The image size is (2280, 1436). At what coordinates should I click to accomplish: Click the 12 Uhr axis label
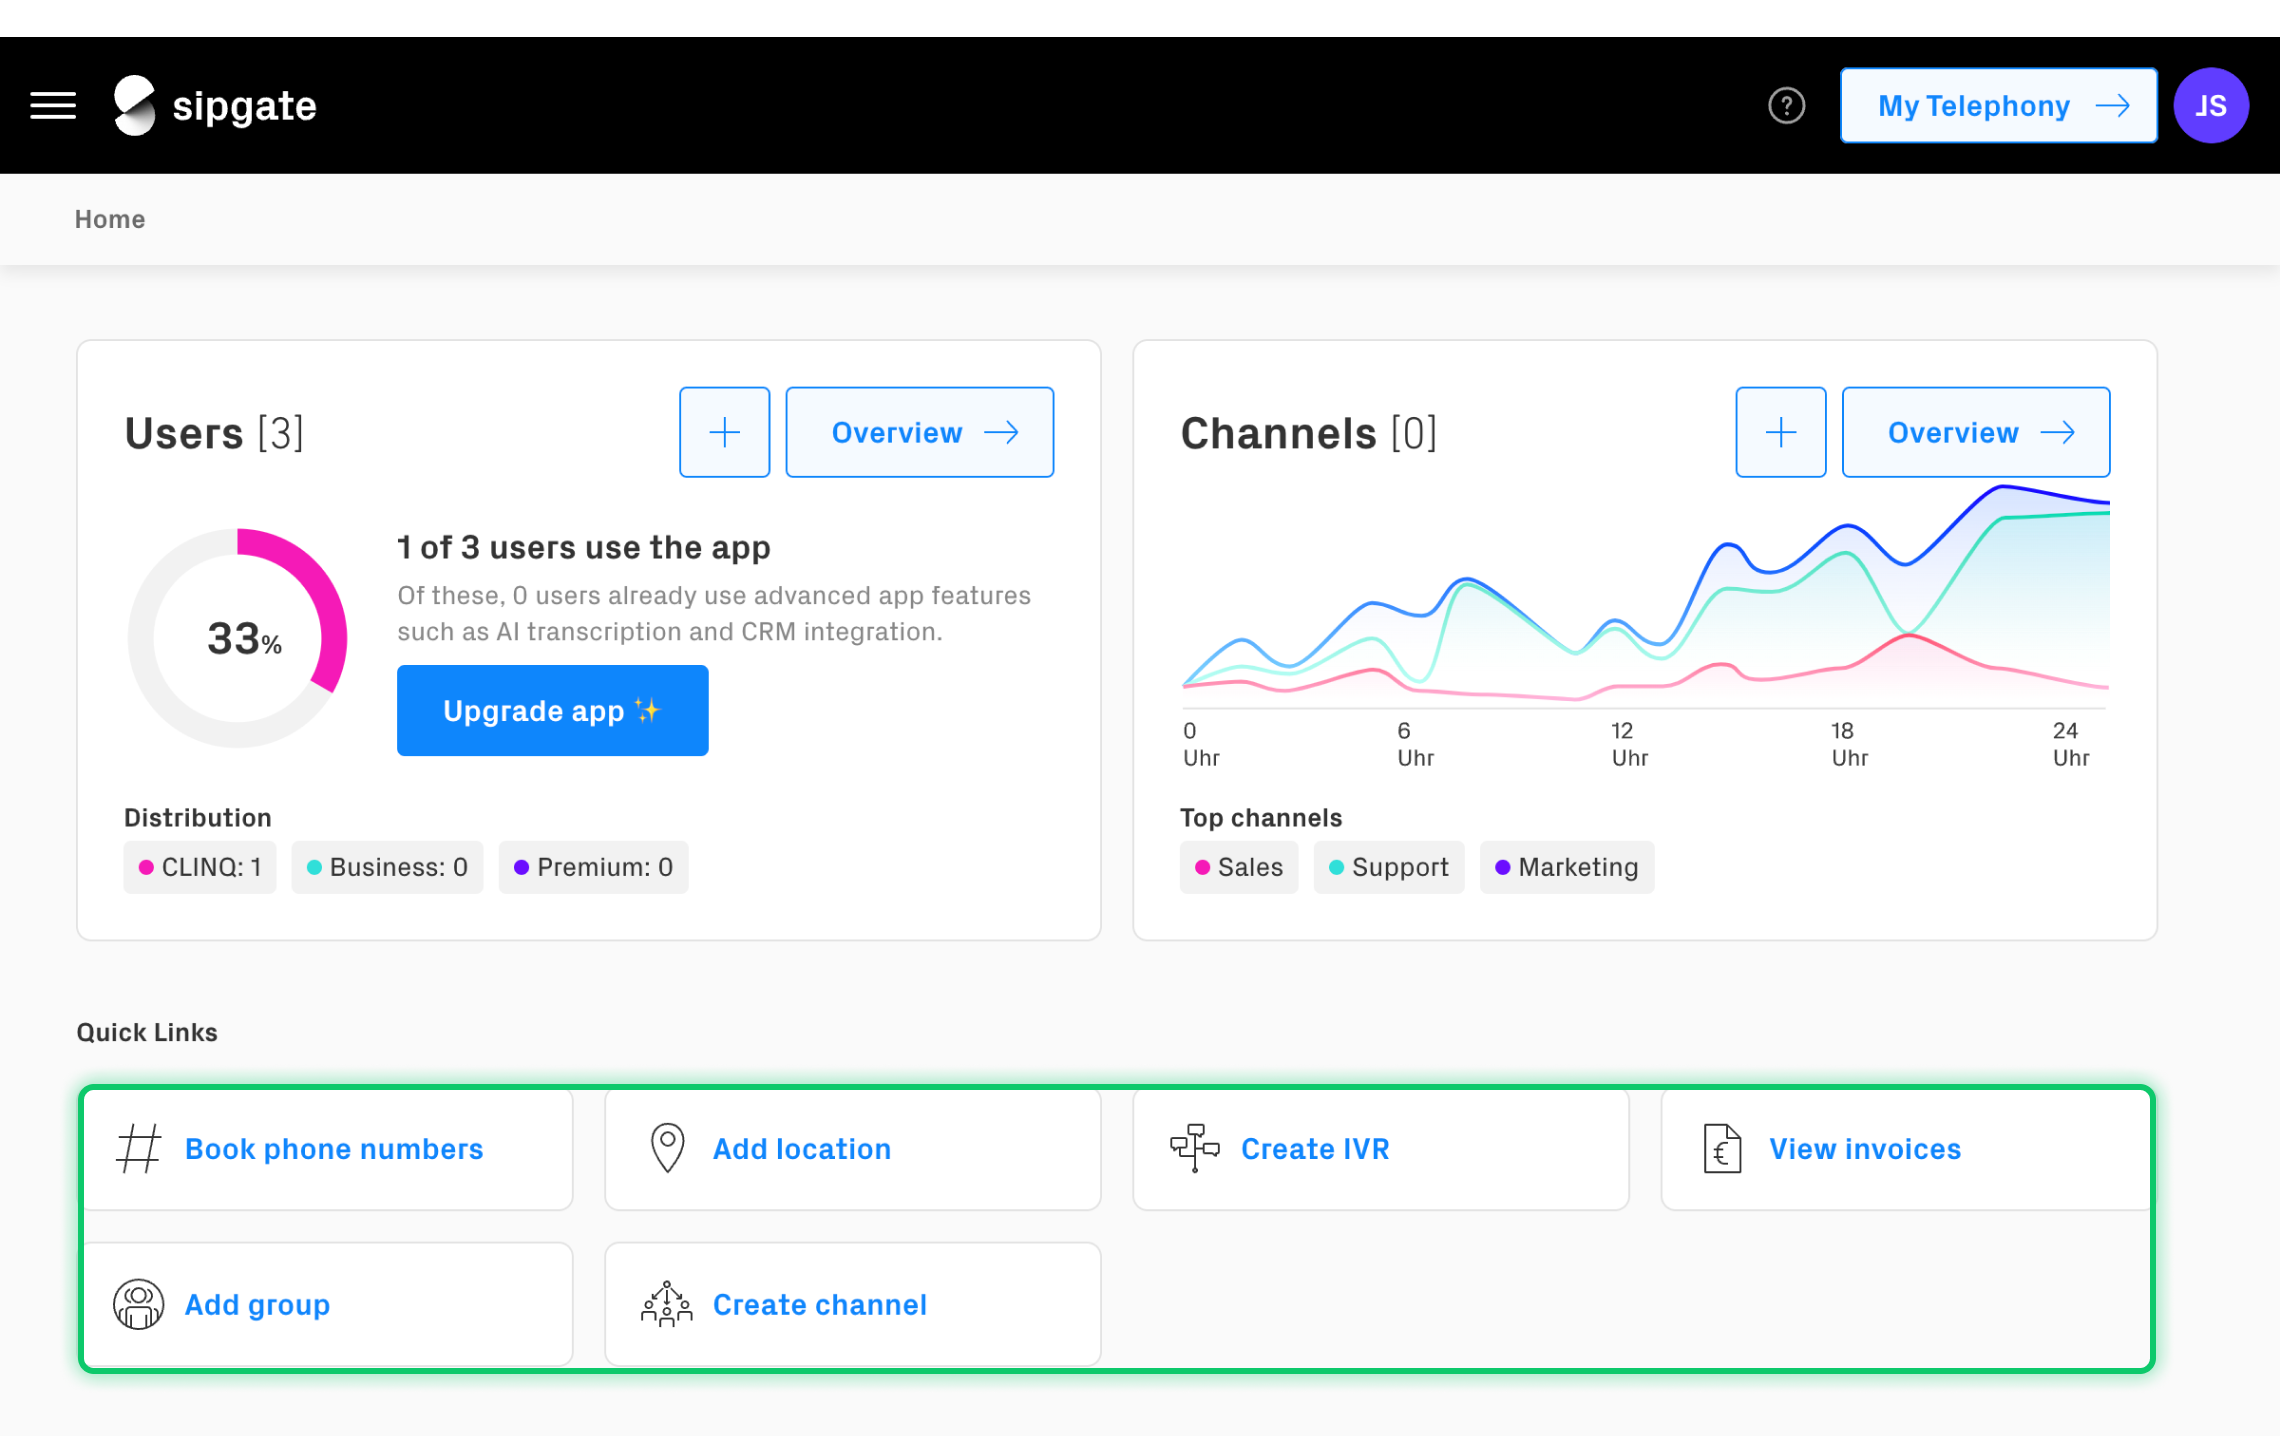(1629, 744)
